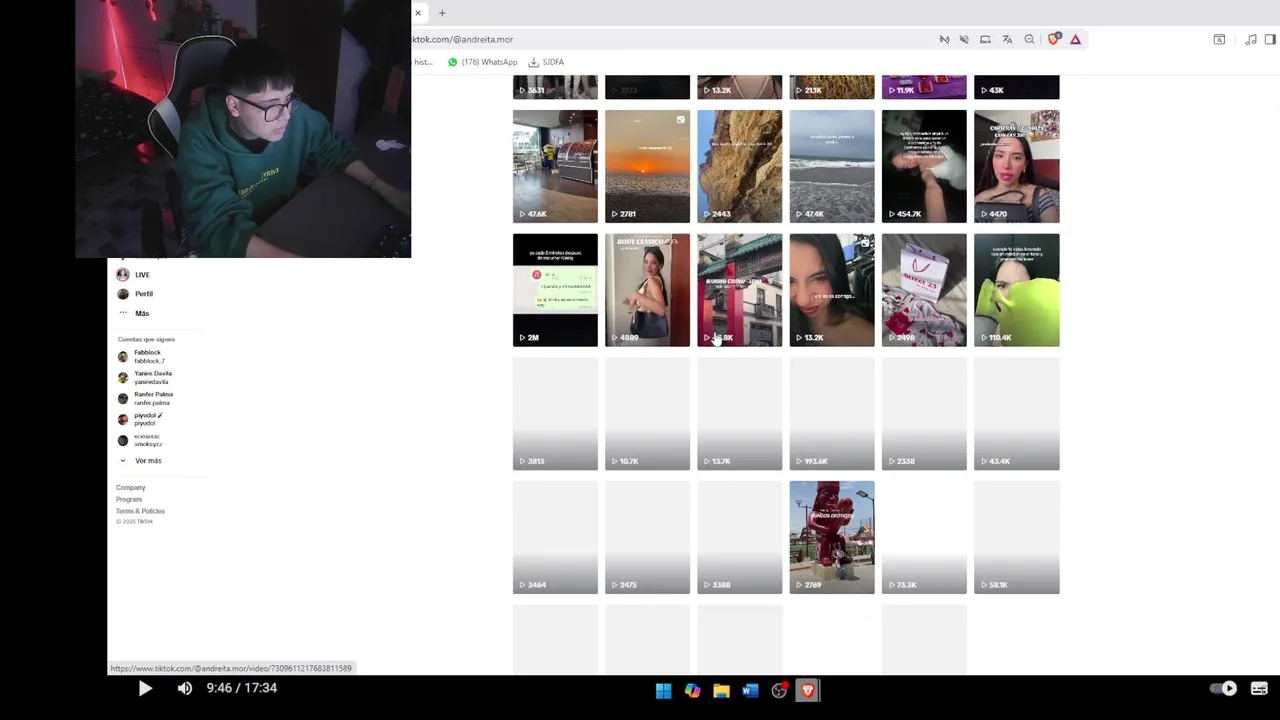This screenshot has height=720, width=1280.
Task: Open the Más menu in sidebar
Action: click(133, 313)
